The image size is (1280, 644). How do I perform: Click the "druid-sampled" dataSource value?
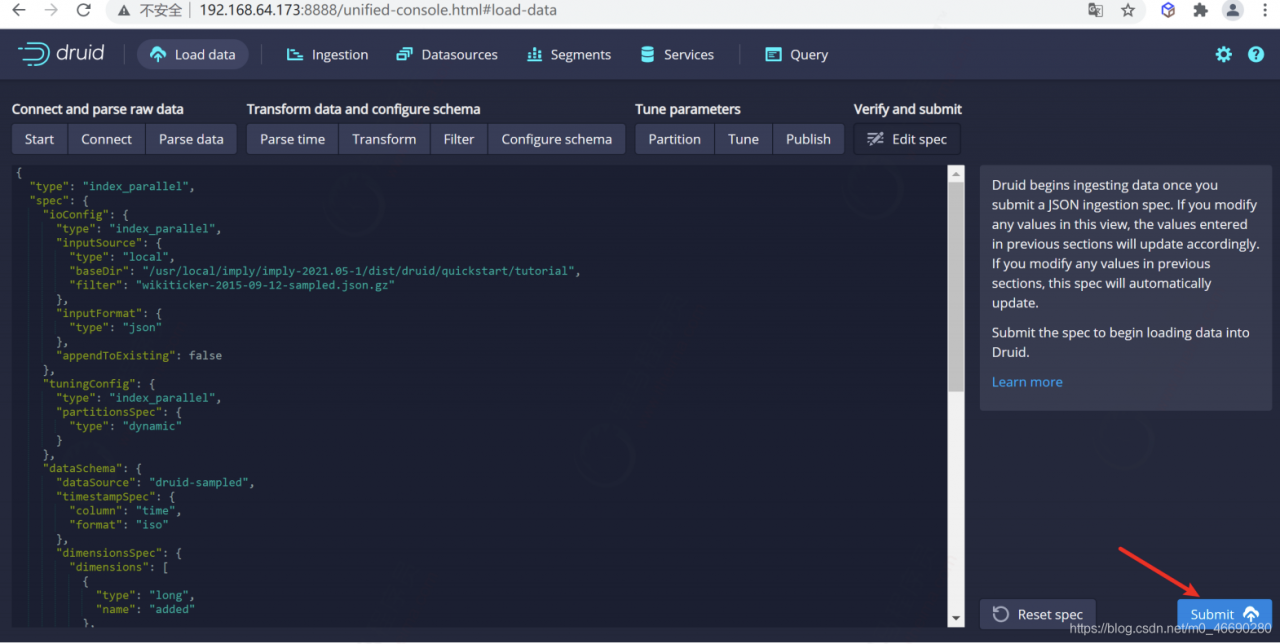201,482
